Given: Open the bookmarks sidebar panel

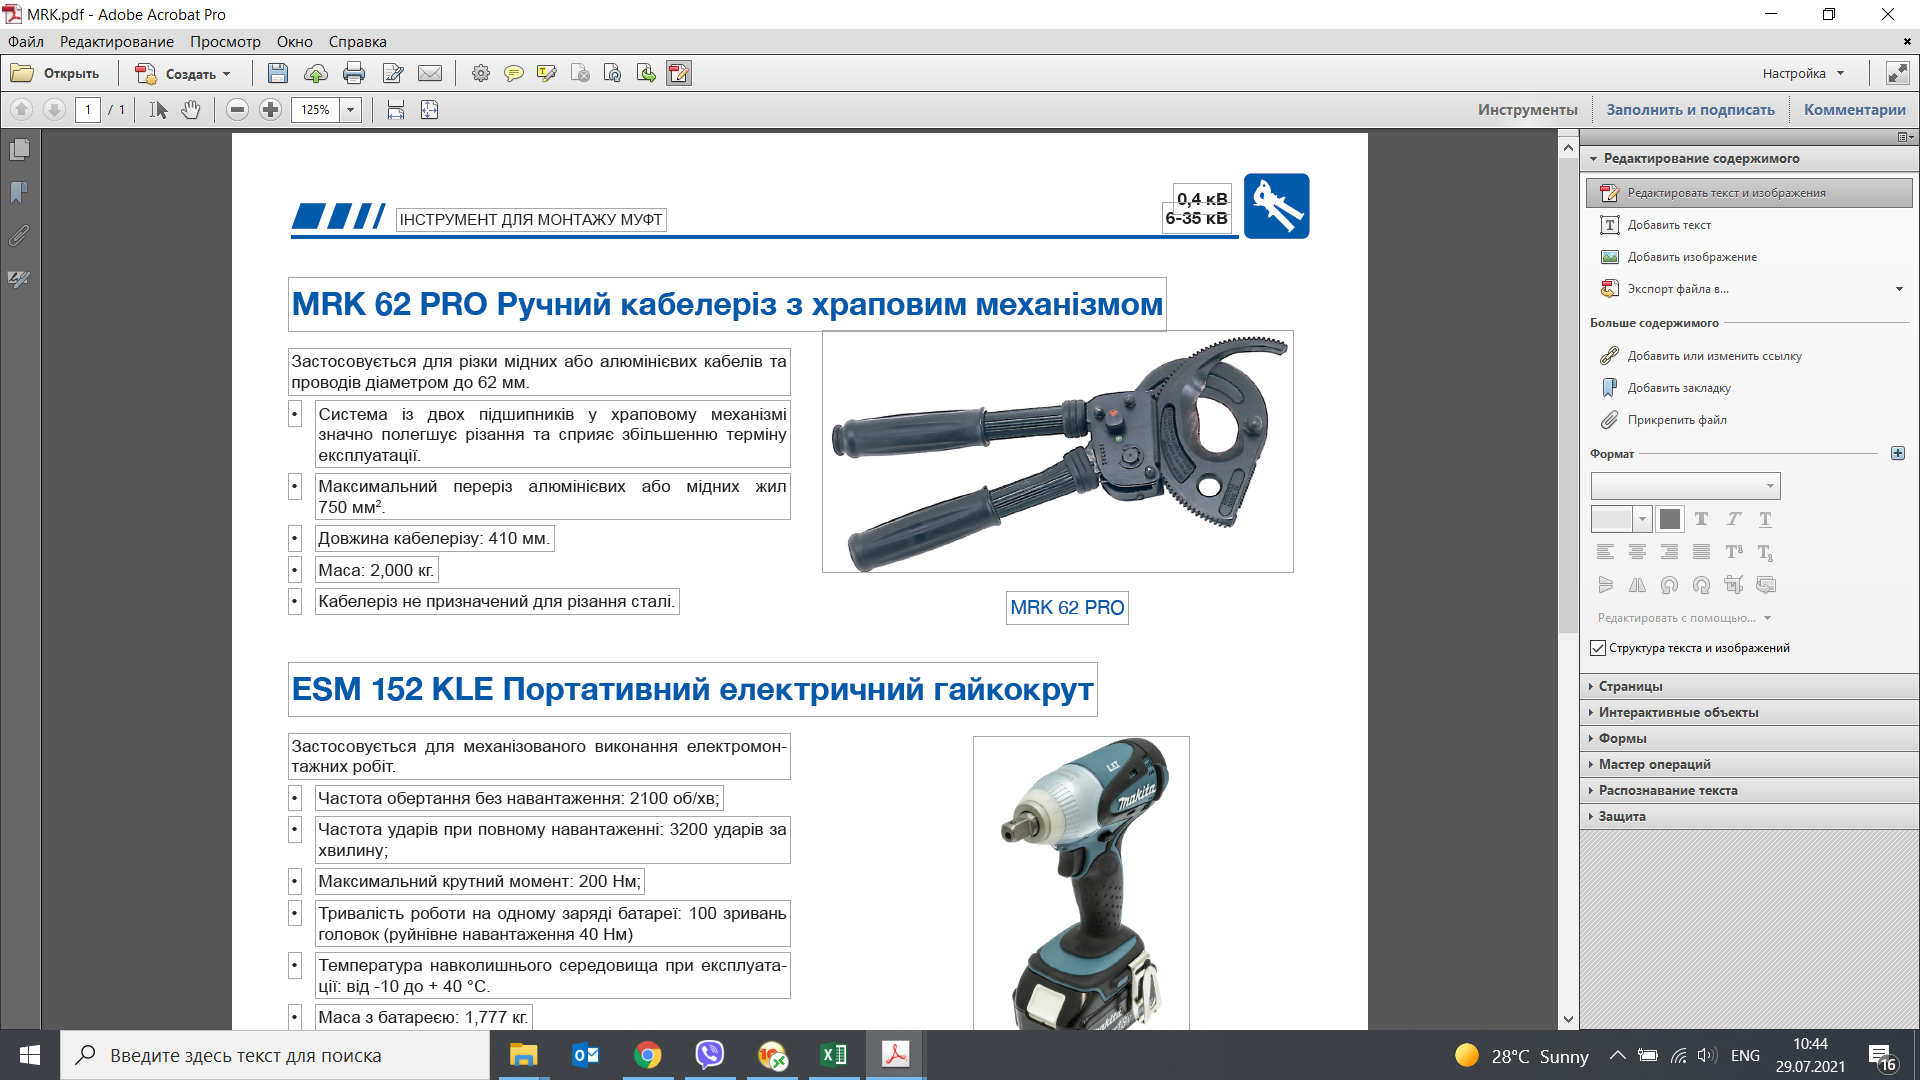Looking at the screenshot, I should pos(19,192).
